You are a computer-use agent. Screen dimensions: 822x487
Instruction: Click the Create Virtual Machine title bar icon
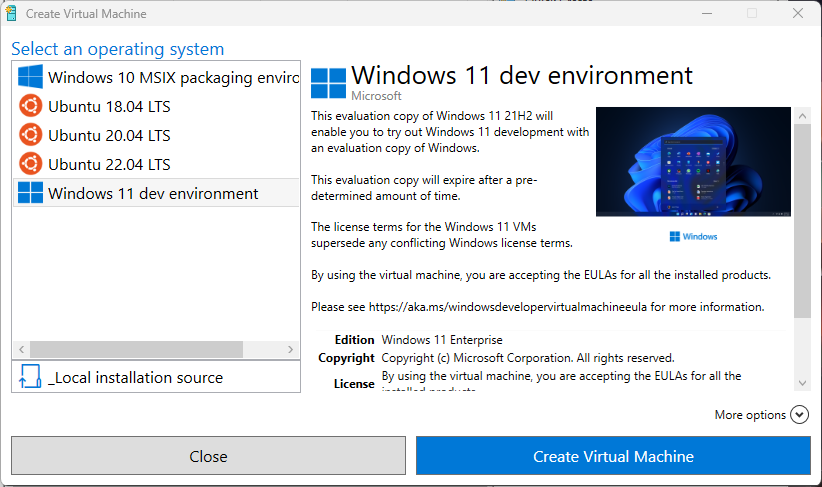coord(12,14)
